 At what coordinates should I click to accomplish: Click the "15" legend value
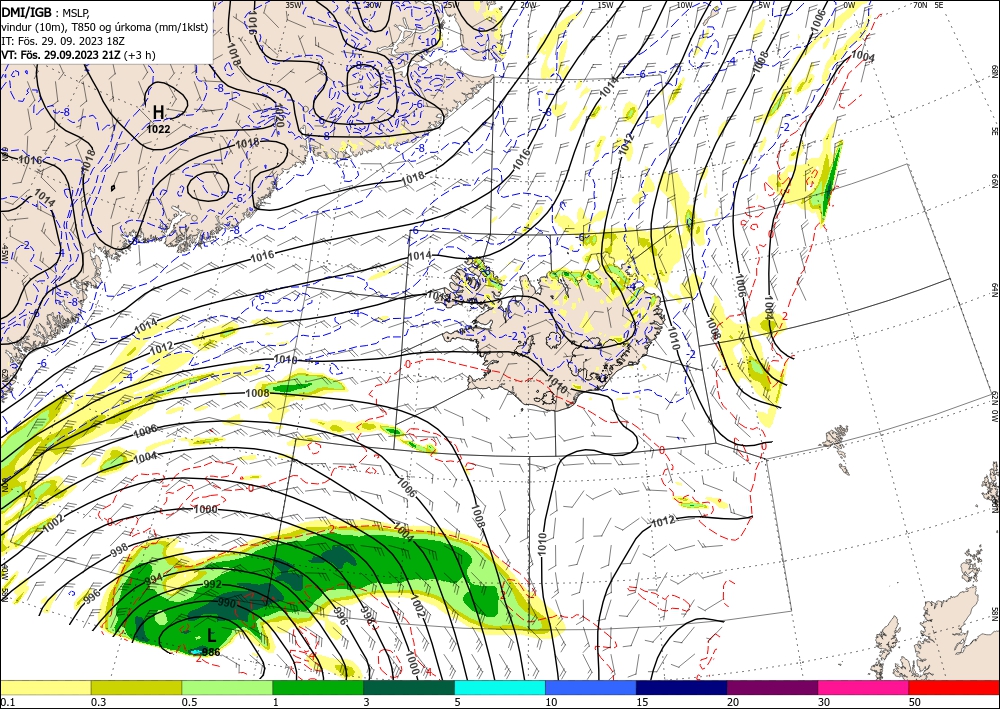pyautogui.click(x=642, y=702)
